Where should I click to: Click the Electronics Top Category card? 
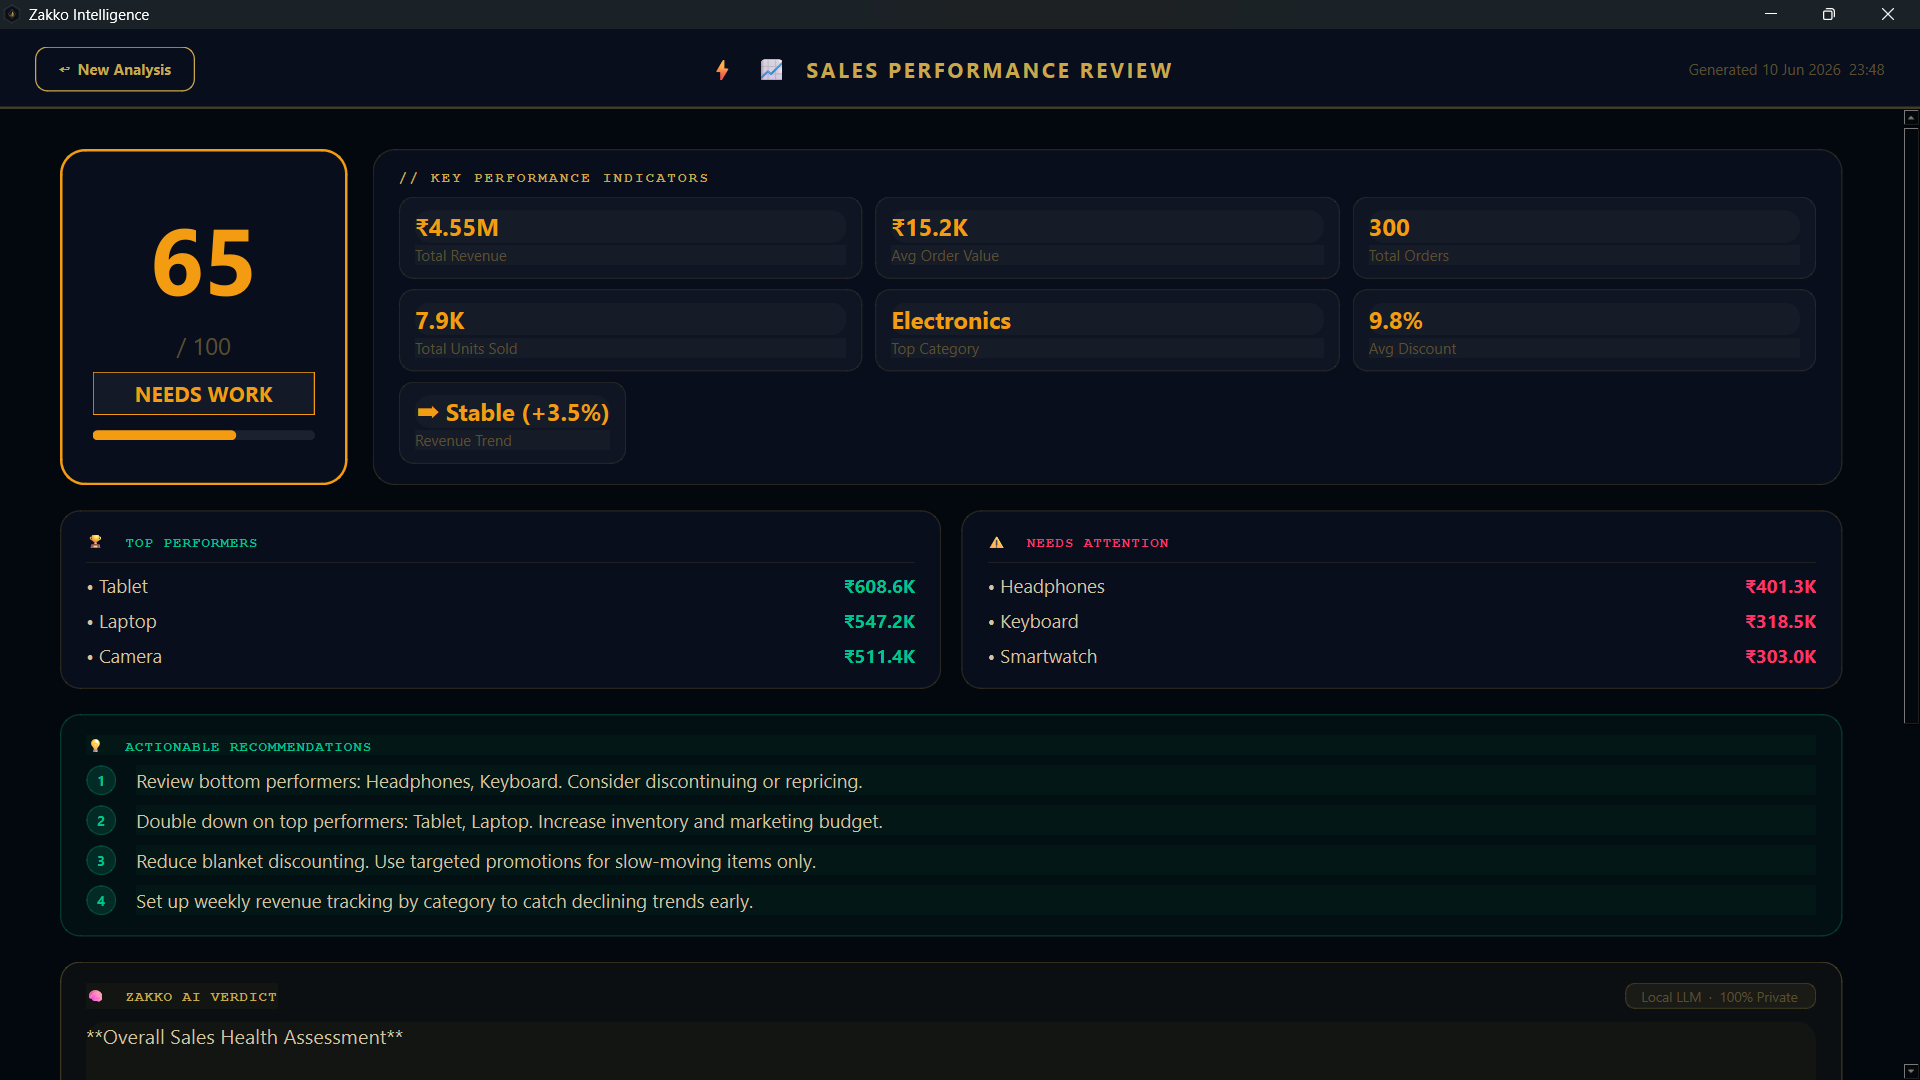click(1107, 331)
